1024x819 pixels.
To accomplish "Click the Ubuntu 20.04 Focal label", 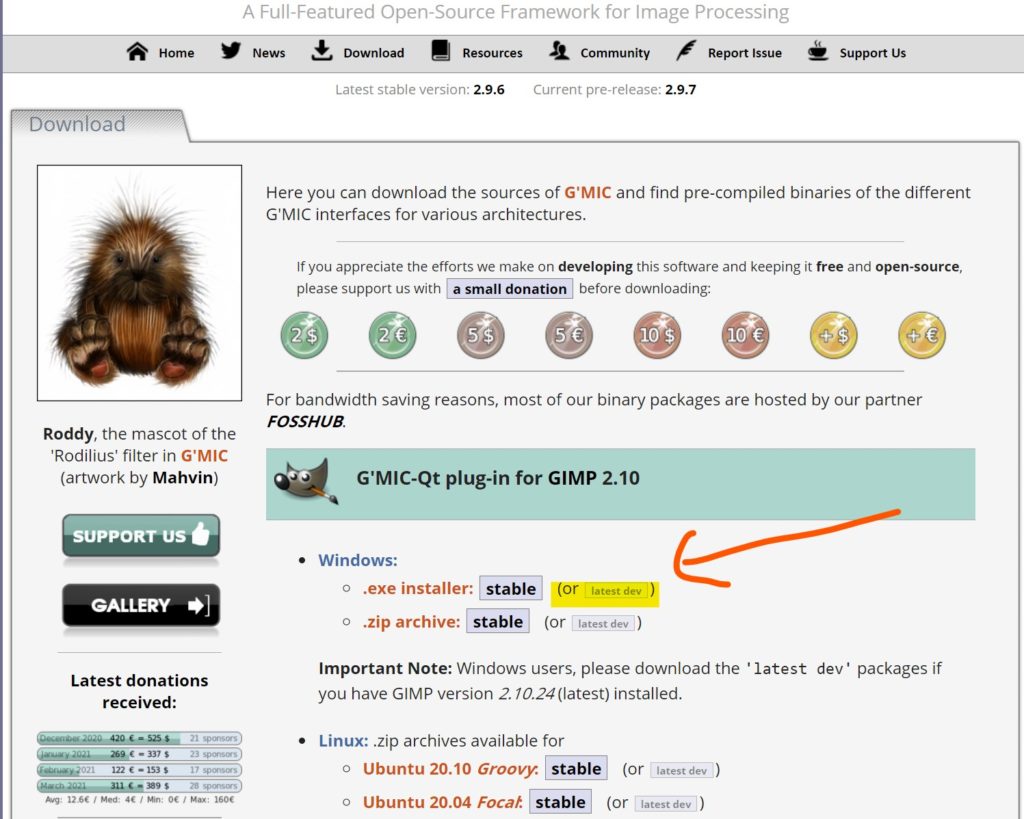I will point(443,802).
